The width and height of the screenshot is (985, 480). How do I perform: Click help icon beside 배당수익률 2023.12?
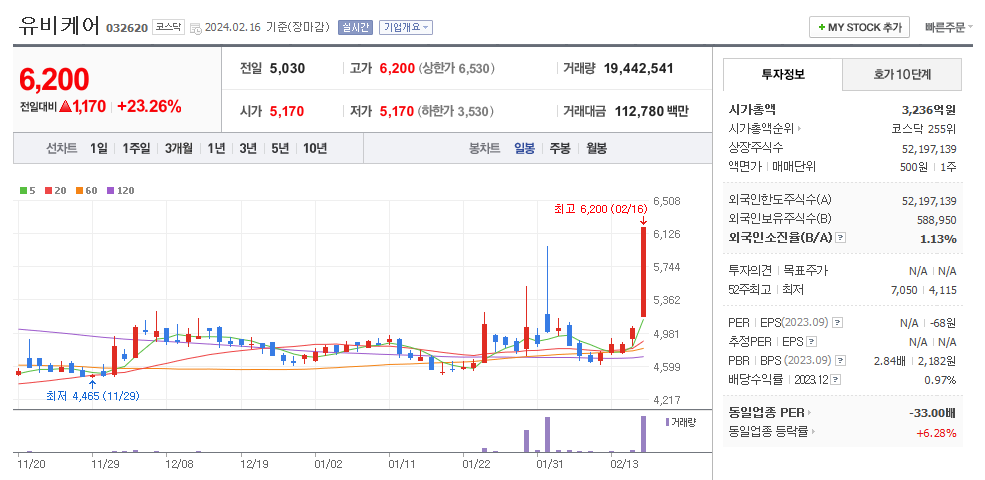click(836, 379)
